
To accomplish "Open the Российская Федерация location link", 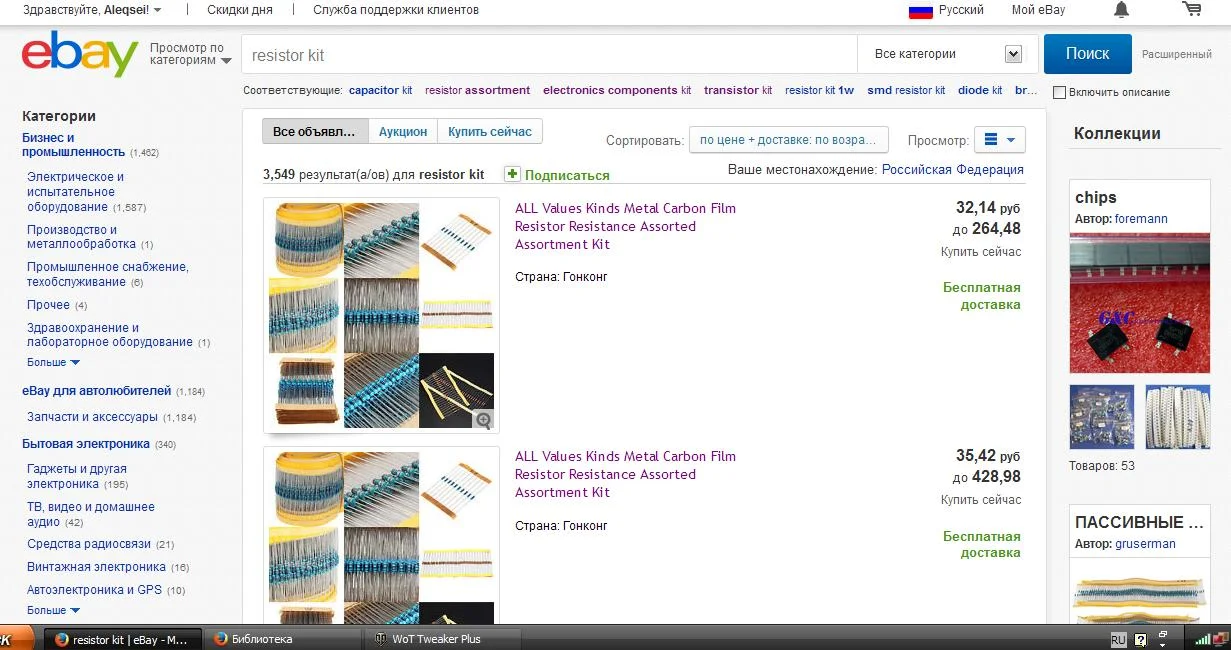I will (x=953, y=170).
